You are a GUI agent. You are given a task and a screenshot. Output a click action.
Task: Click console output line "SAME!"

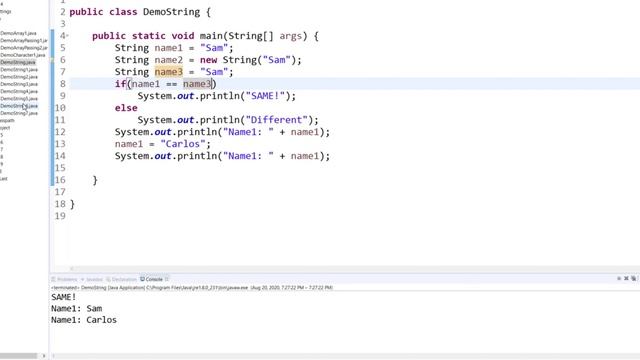63,297
